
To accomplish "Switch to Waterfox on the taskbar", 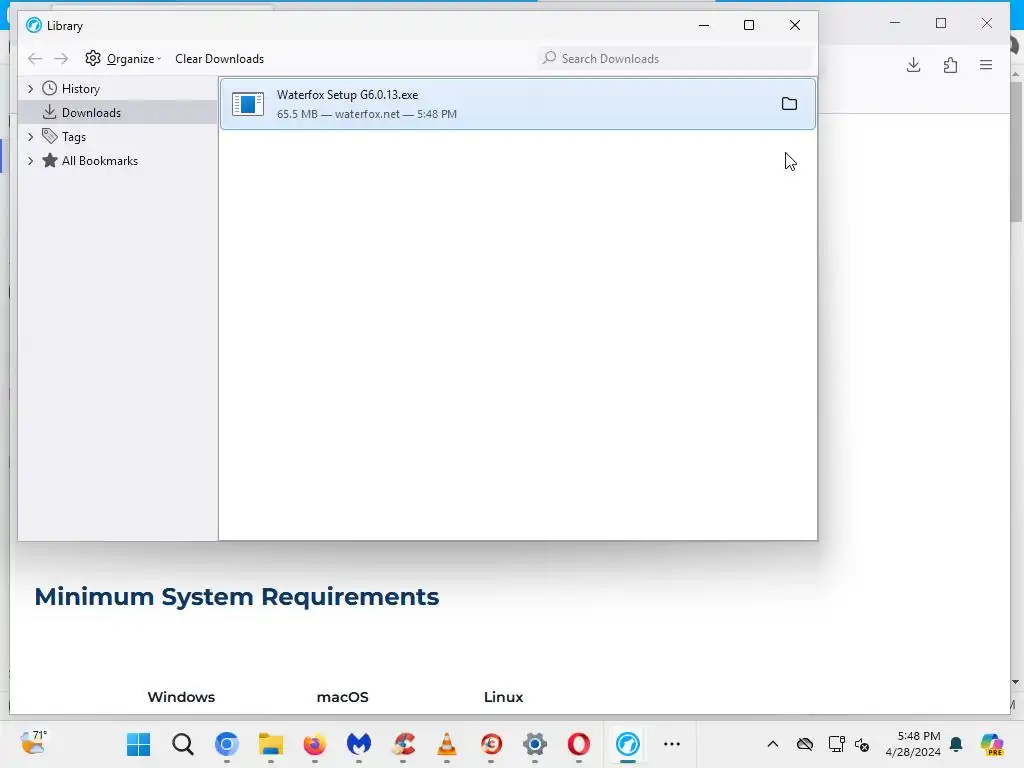I will click(x=628, y=744).
